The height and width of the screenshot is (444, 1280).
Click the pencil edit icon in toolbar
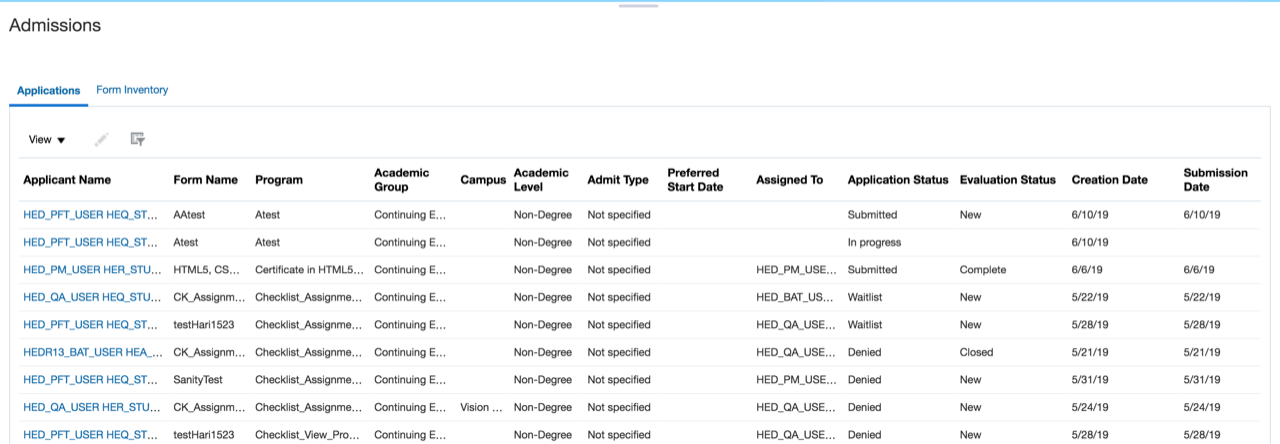click(x=101, y=140)
